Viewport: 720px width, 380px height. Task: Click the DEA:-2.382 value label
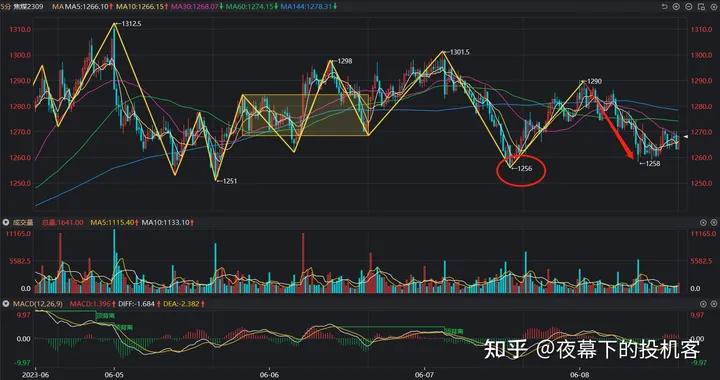(182, 304)
